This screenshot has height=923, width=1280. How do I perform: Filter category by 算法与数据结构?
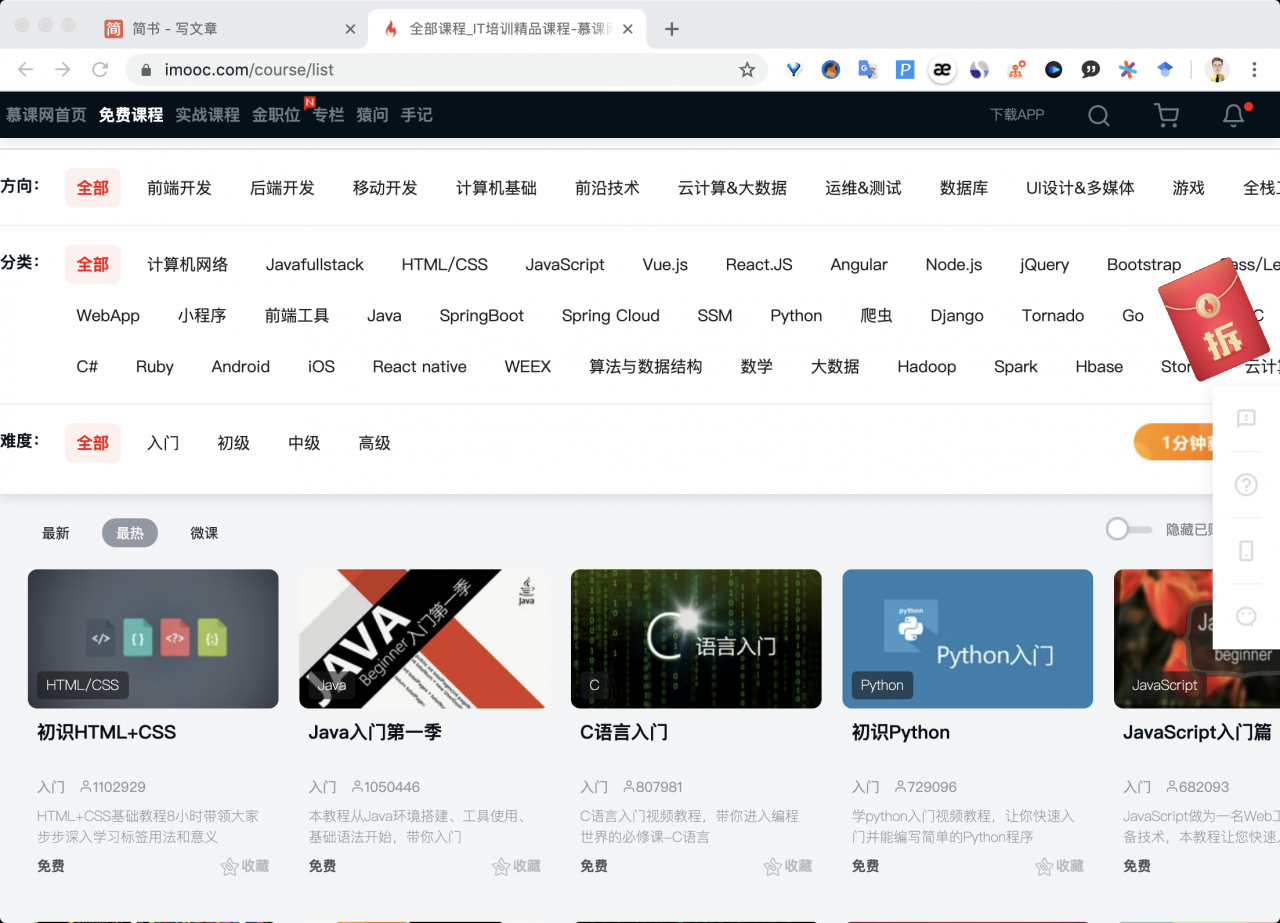click(x=646, y=367)
